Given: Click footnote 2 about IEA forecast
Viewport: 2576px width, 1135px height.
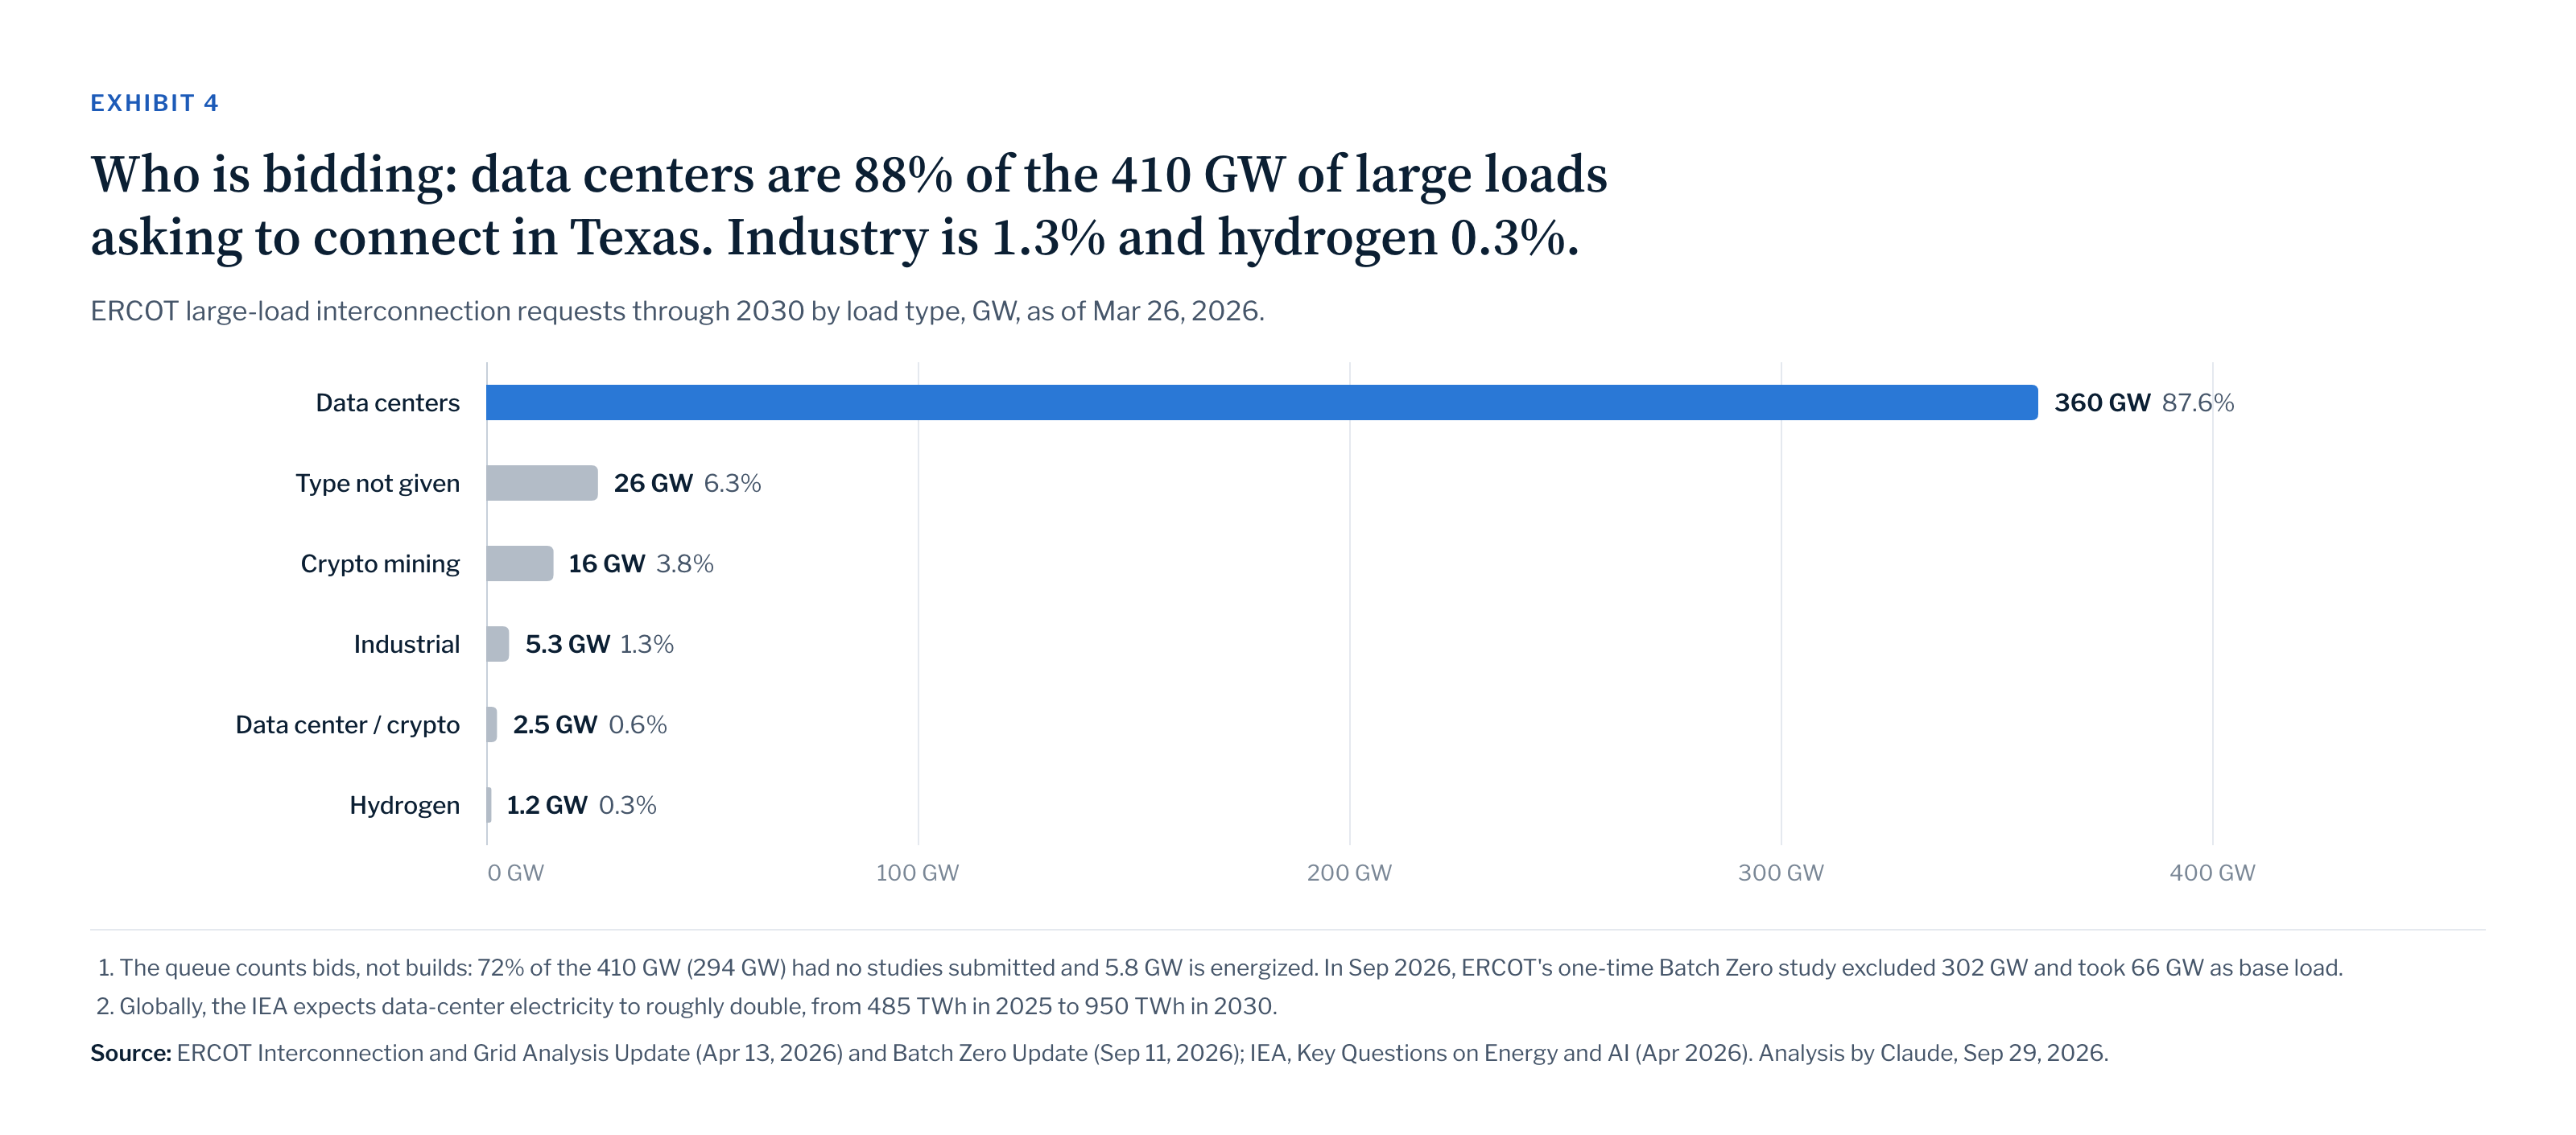Looking at the screenshot, I should tap(686, 1005).
